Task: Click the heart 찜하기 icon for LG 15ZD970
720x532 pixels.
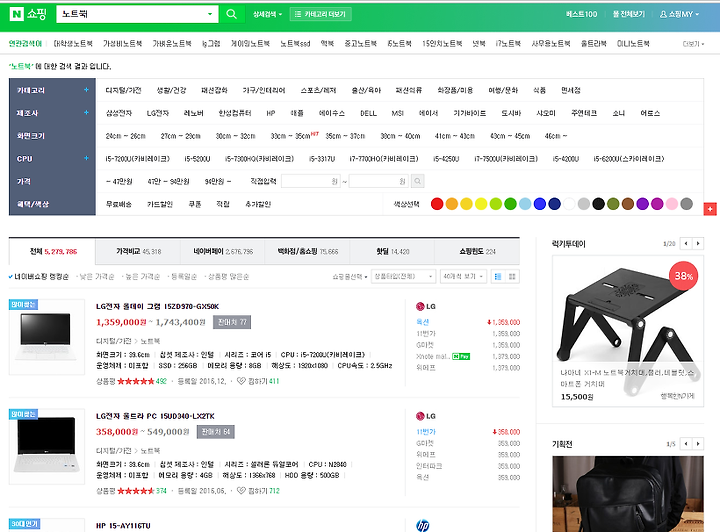Action: pyautogui.click(x=241, y=381)
